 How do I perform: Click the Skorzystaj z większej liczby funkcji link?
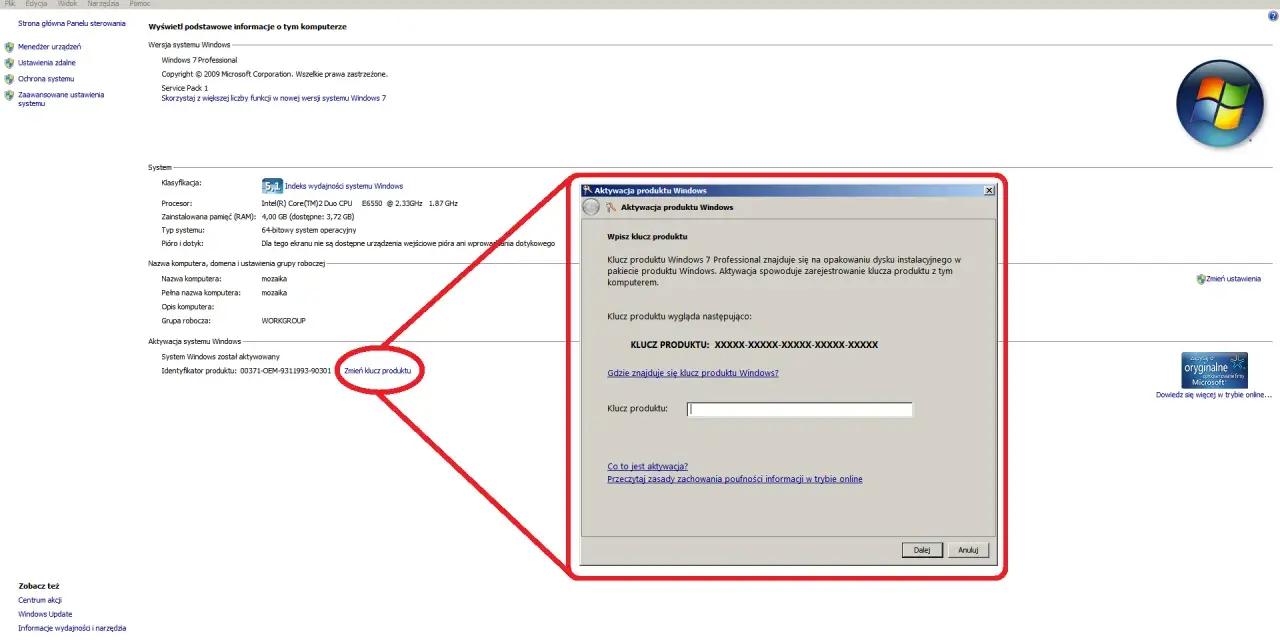[274, 98]
